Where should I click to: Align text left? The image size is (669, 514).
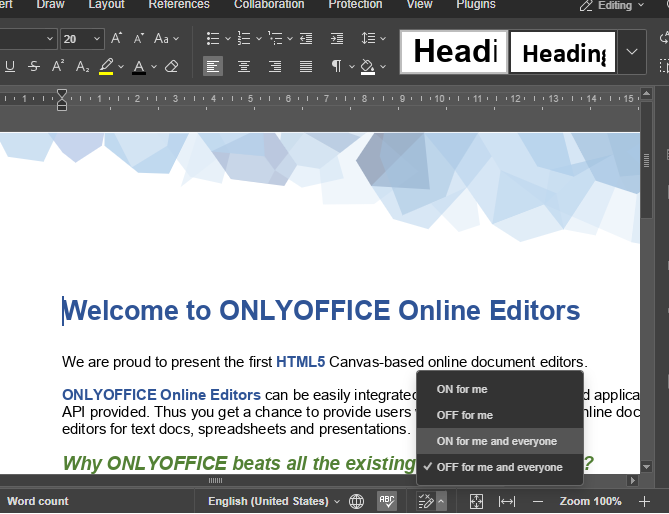pos(213,67)
